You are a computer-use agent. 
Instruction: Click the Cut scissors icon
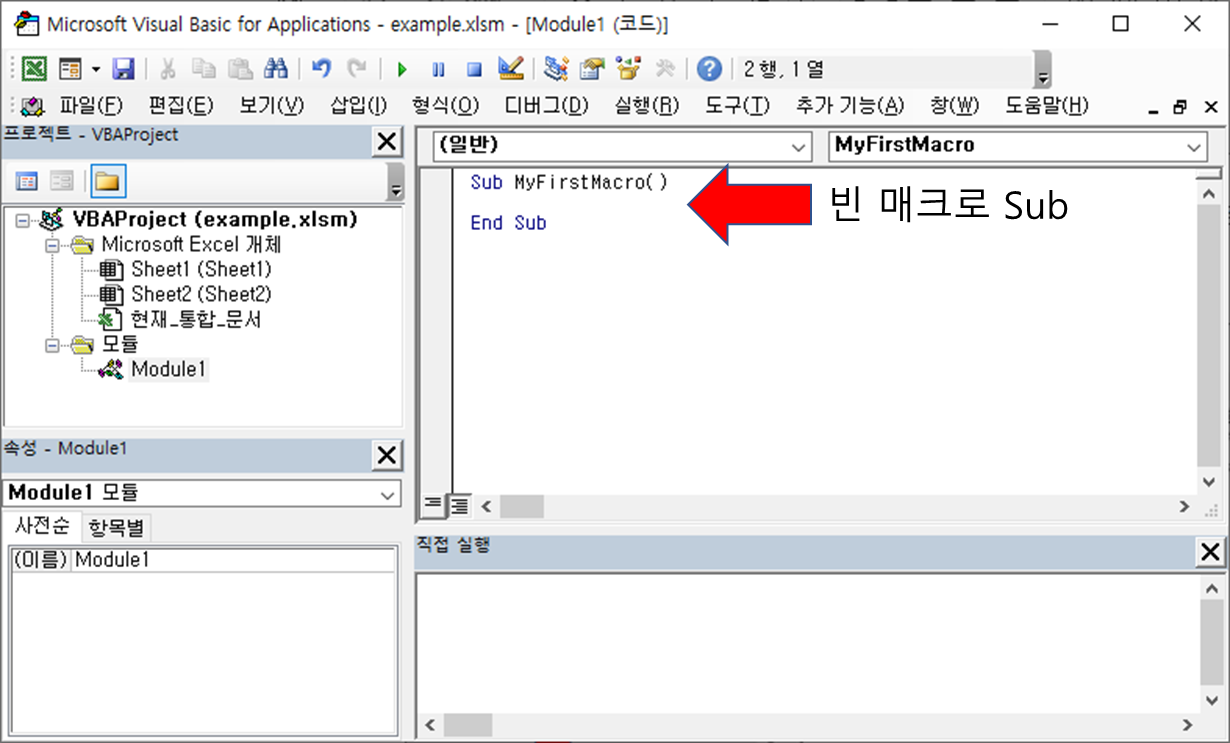[168, 69]
